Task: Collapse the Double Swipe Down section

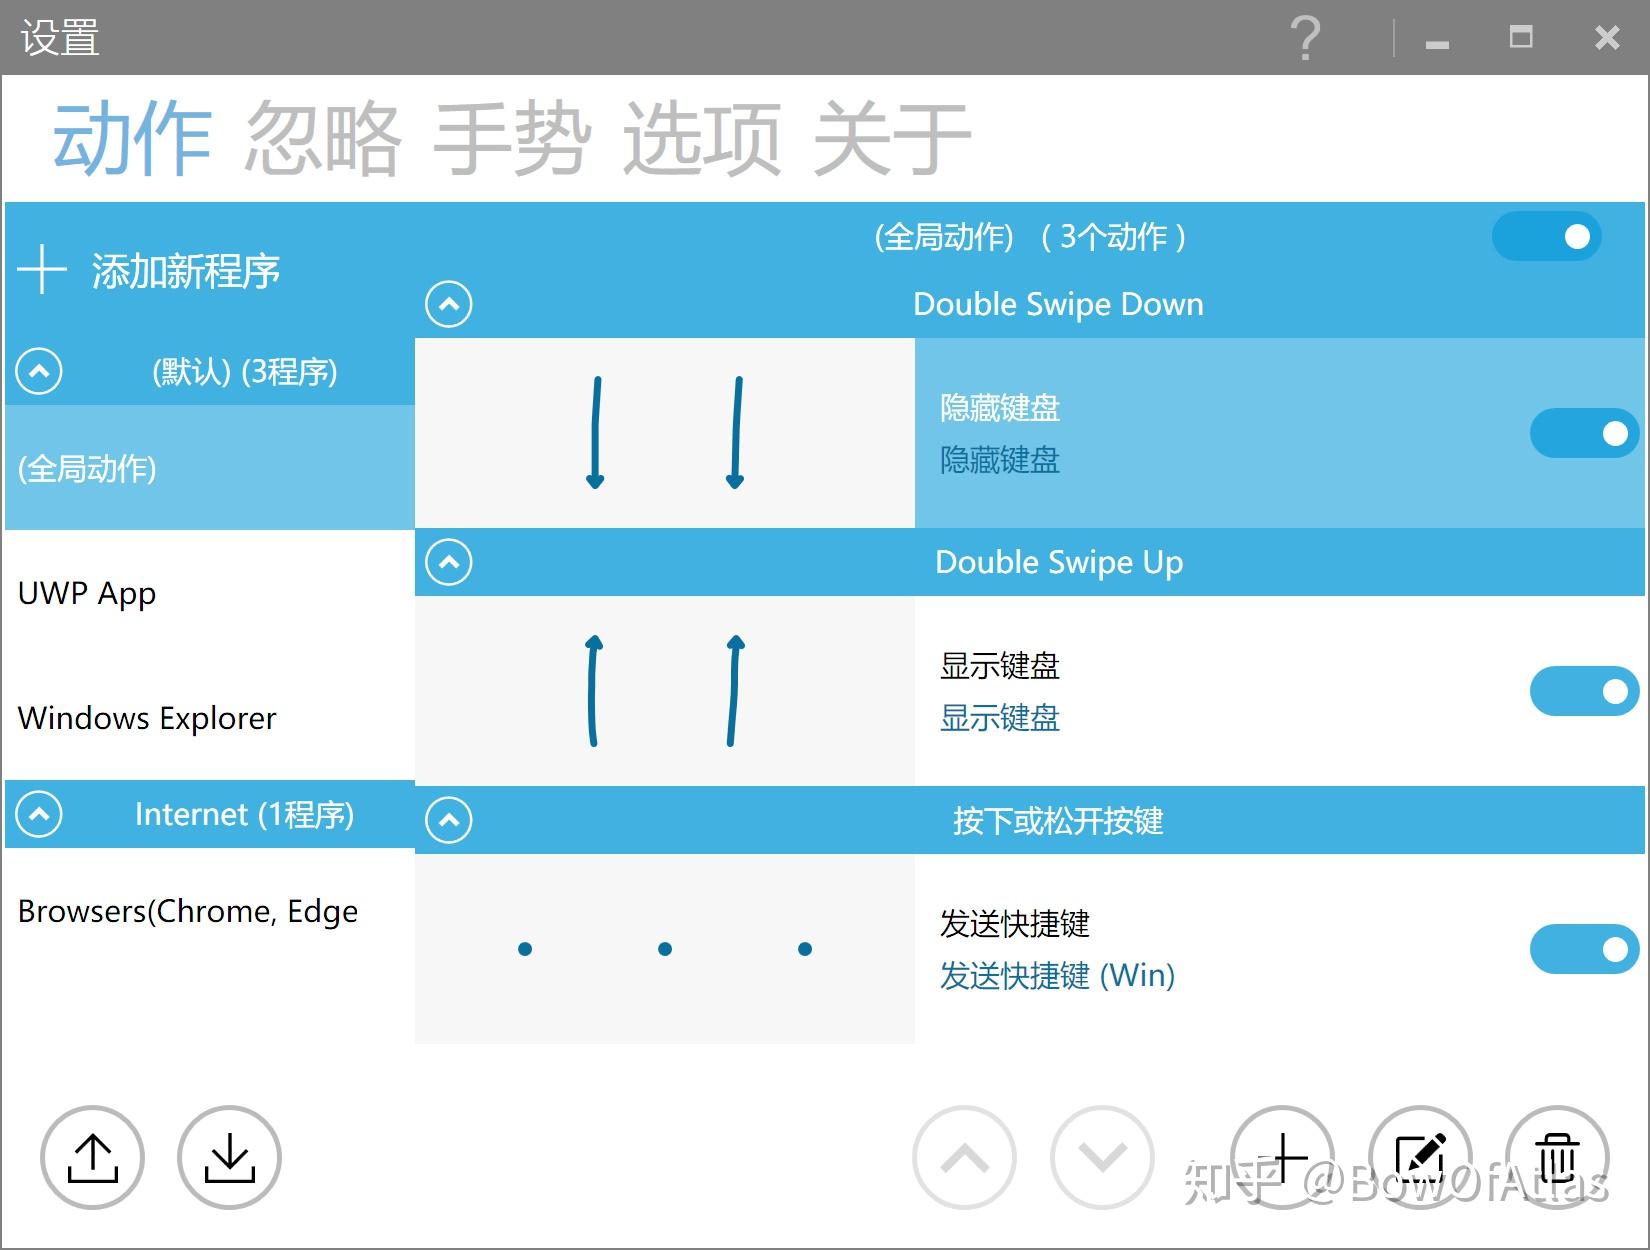Action: click(449, 304)
